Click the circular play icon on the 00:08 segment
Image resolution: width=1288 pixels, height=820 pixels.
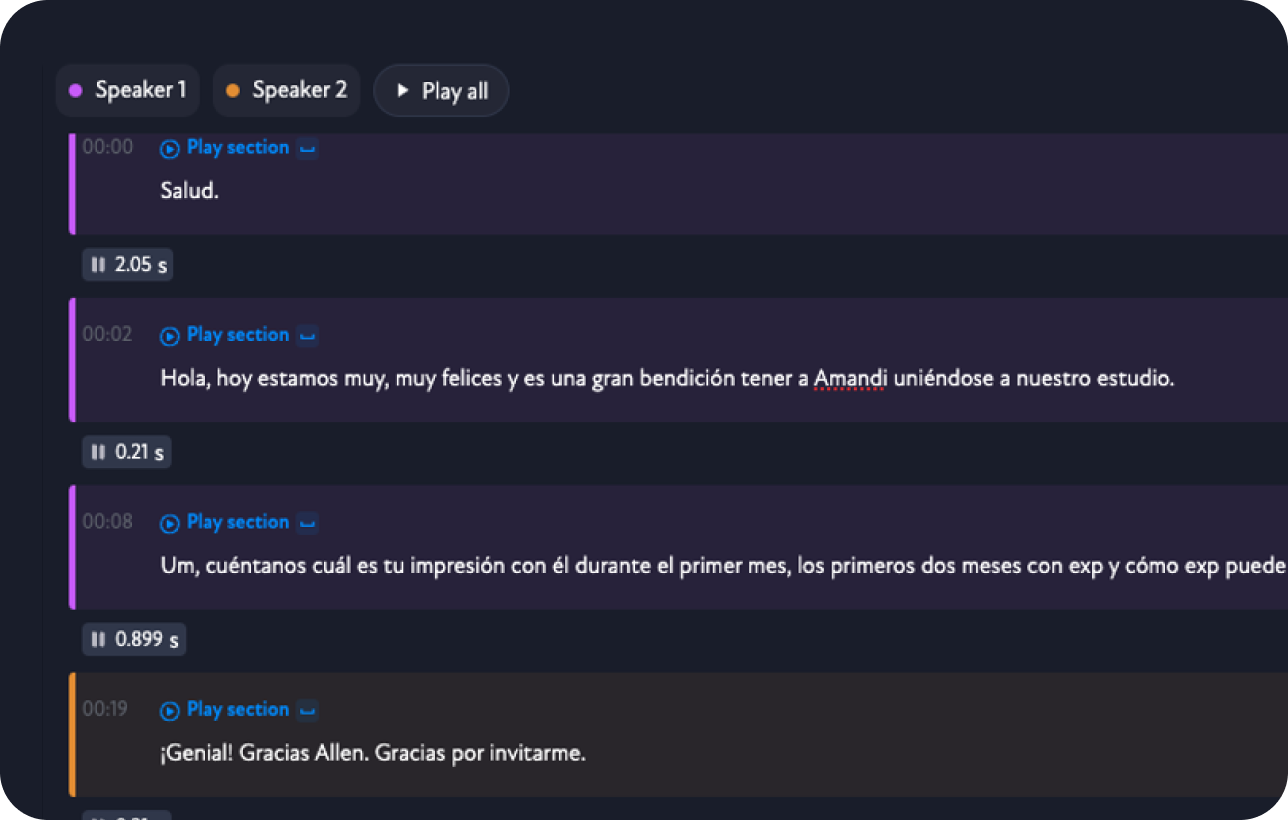[170, 522]
